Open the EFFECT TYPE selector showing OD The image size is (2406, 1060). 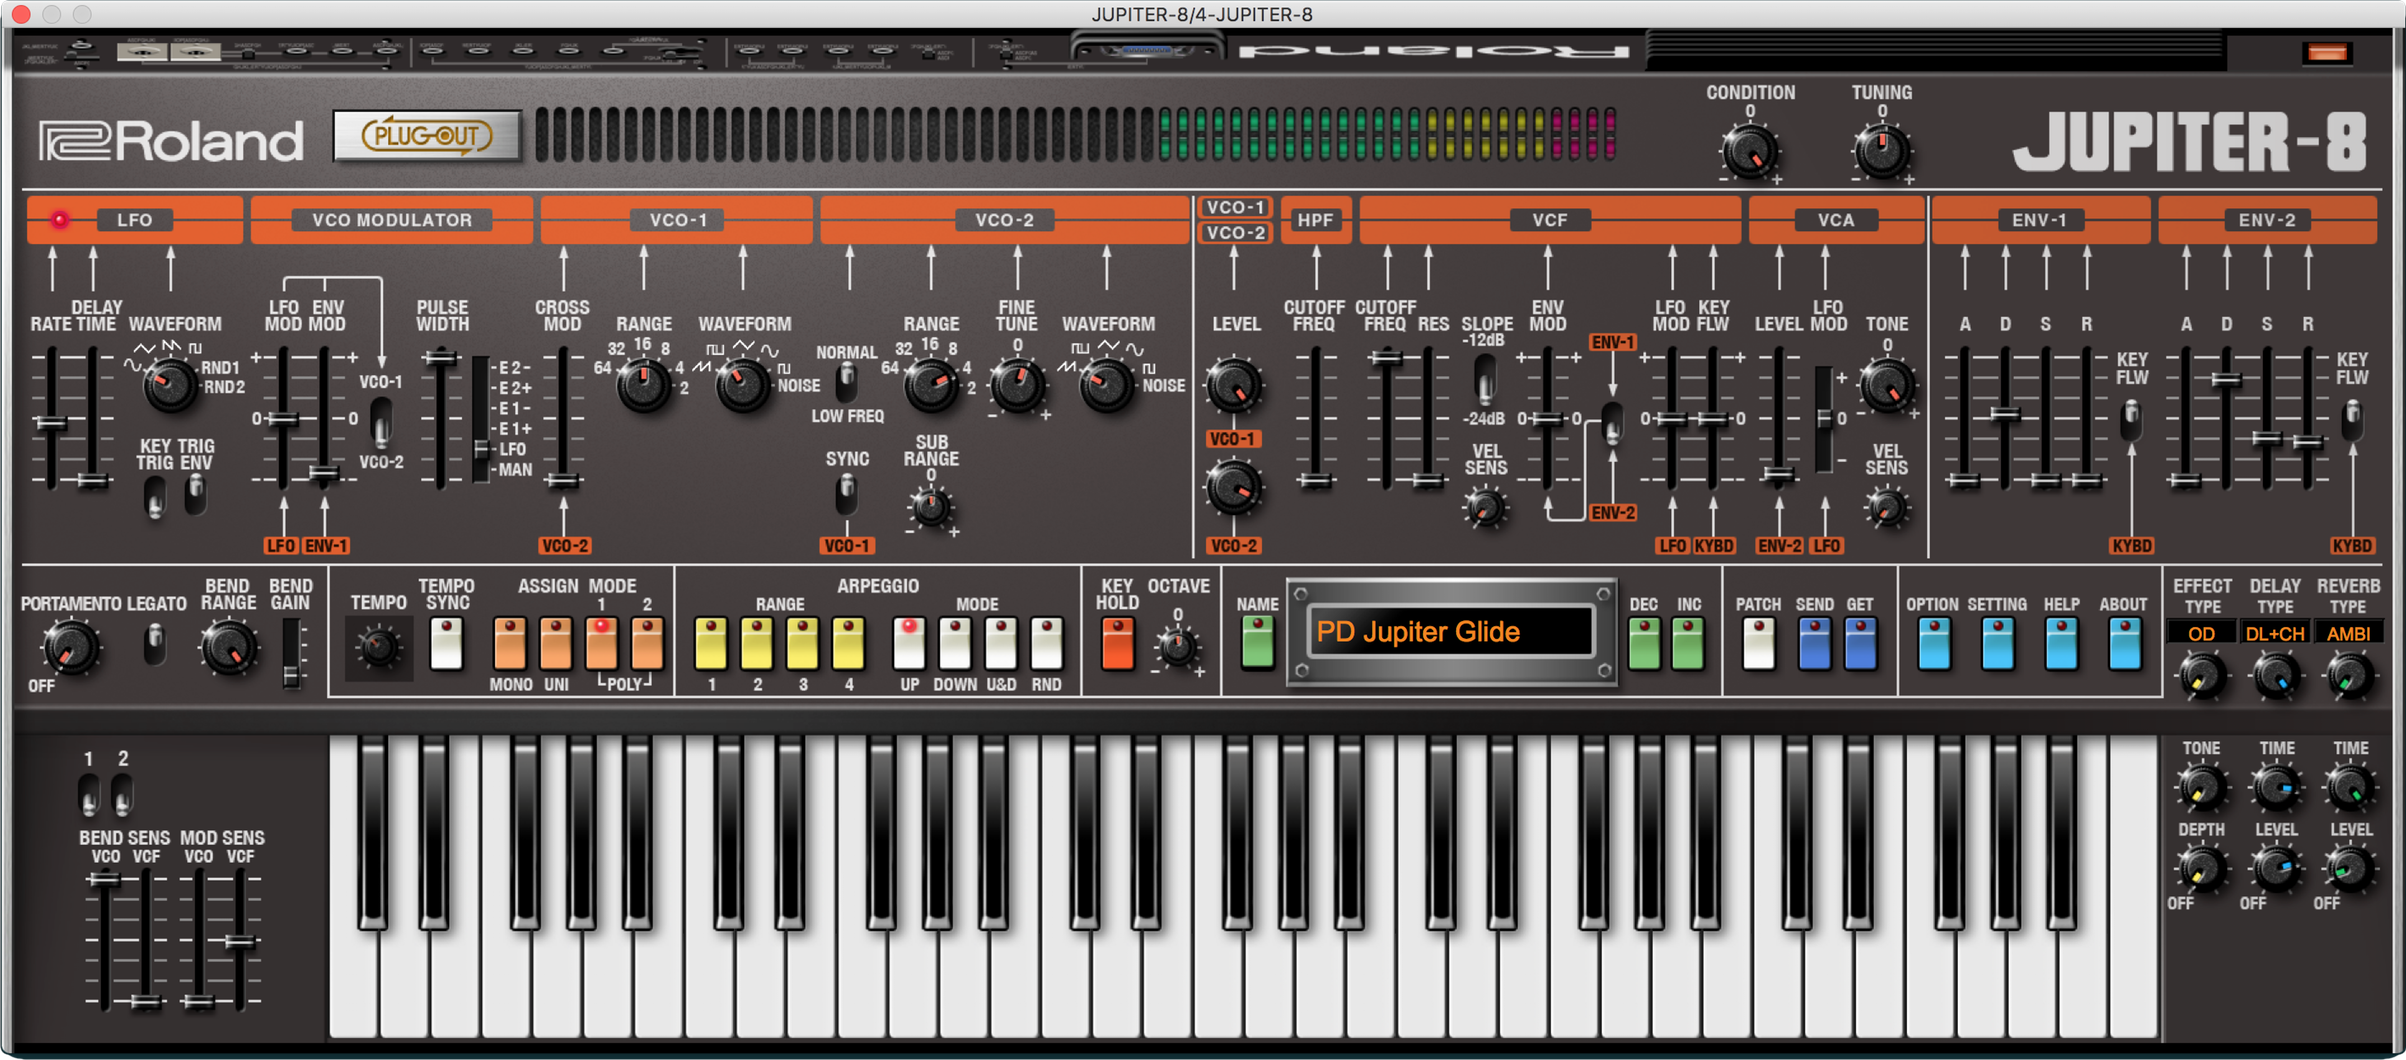[2201, 633]
